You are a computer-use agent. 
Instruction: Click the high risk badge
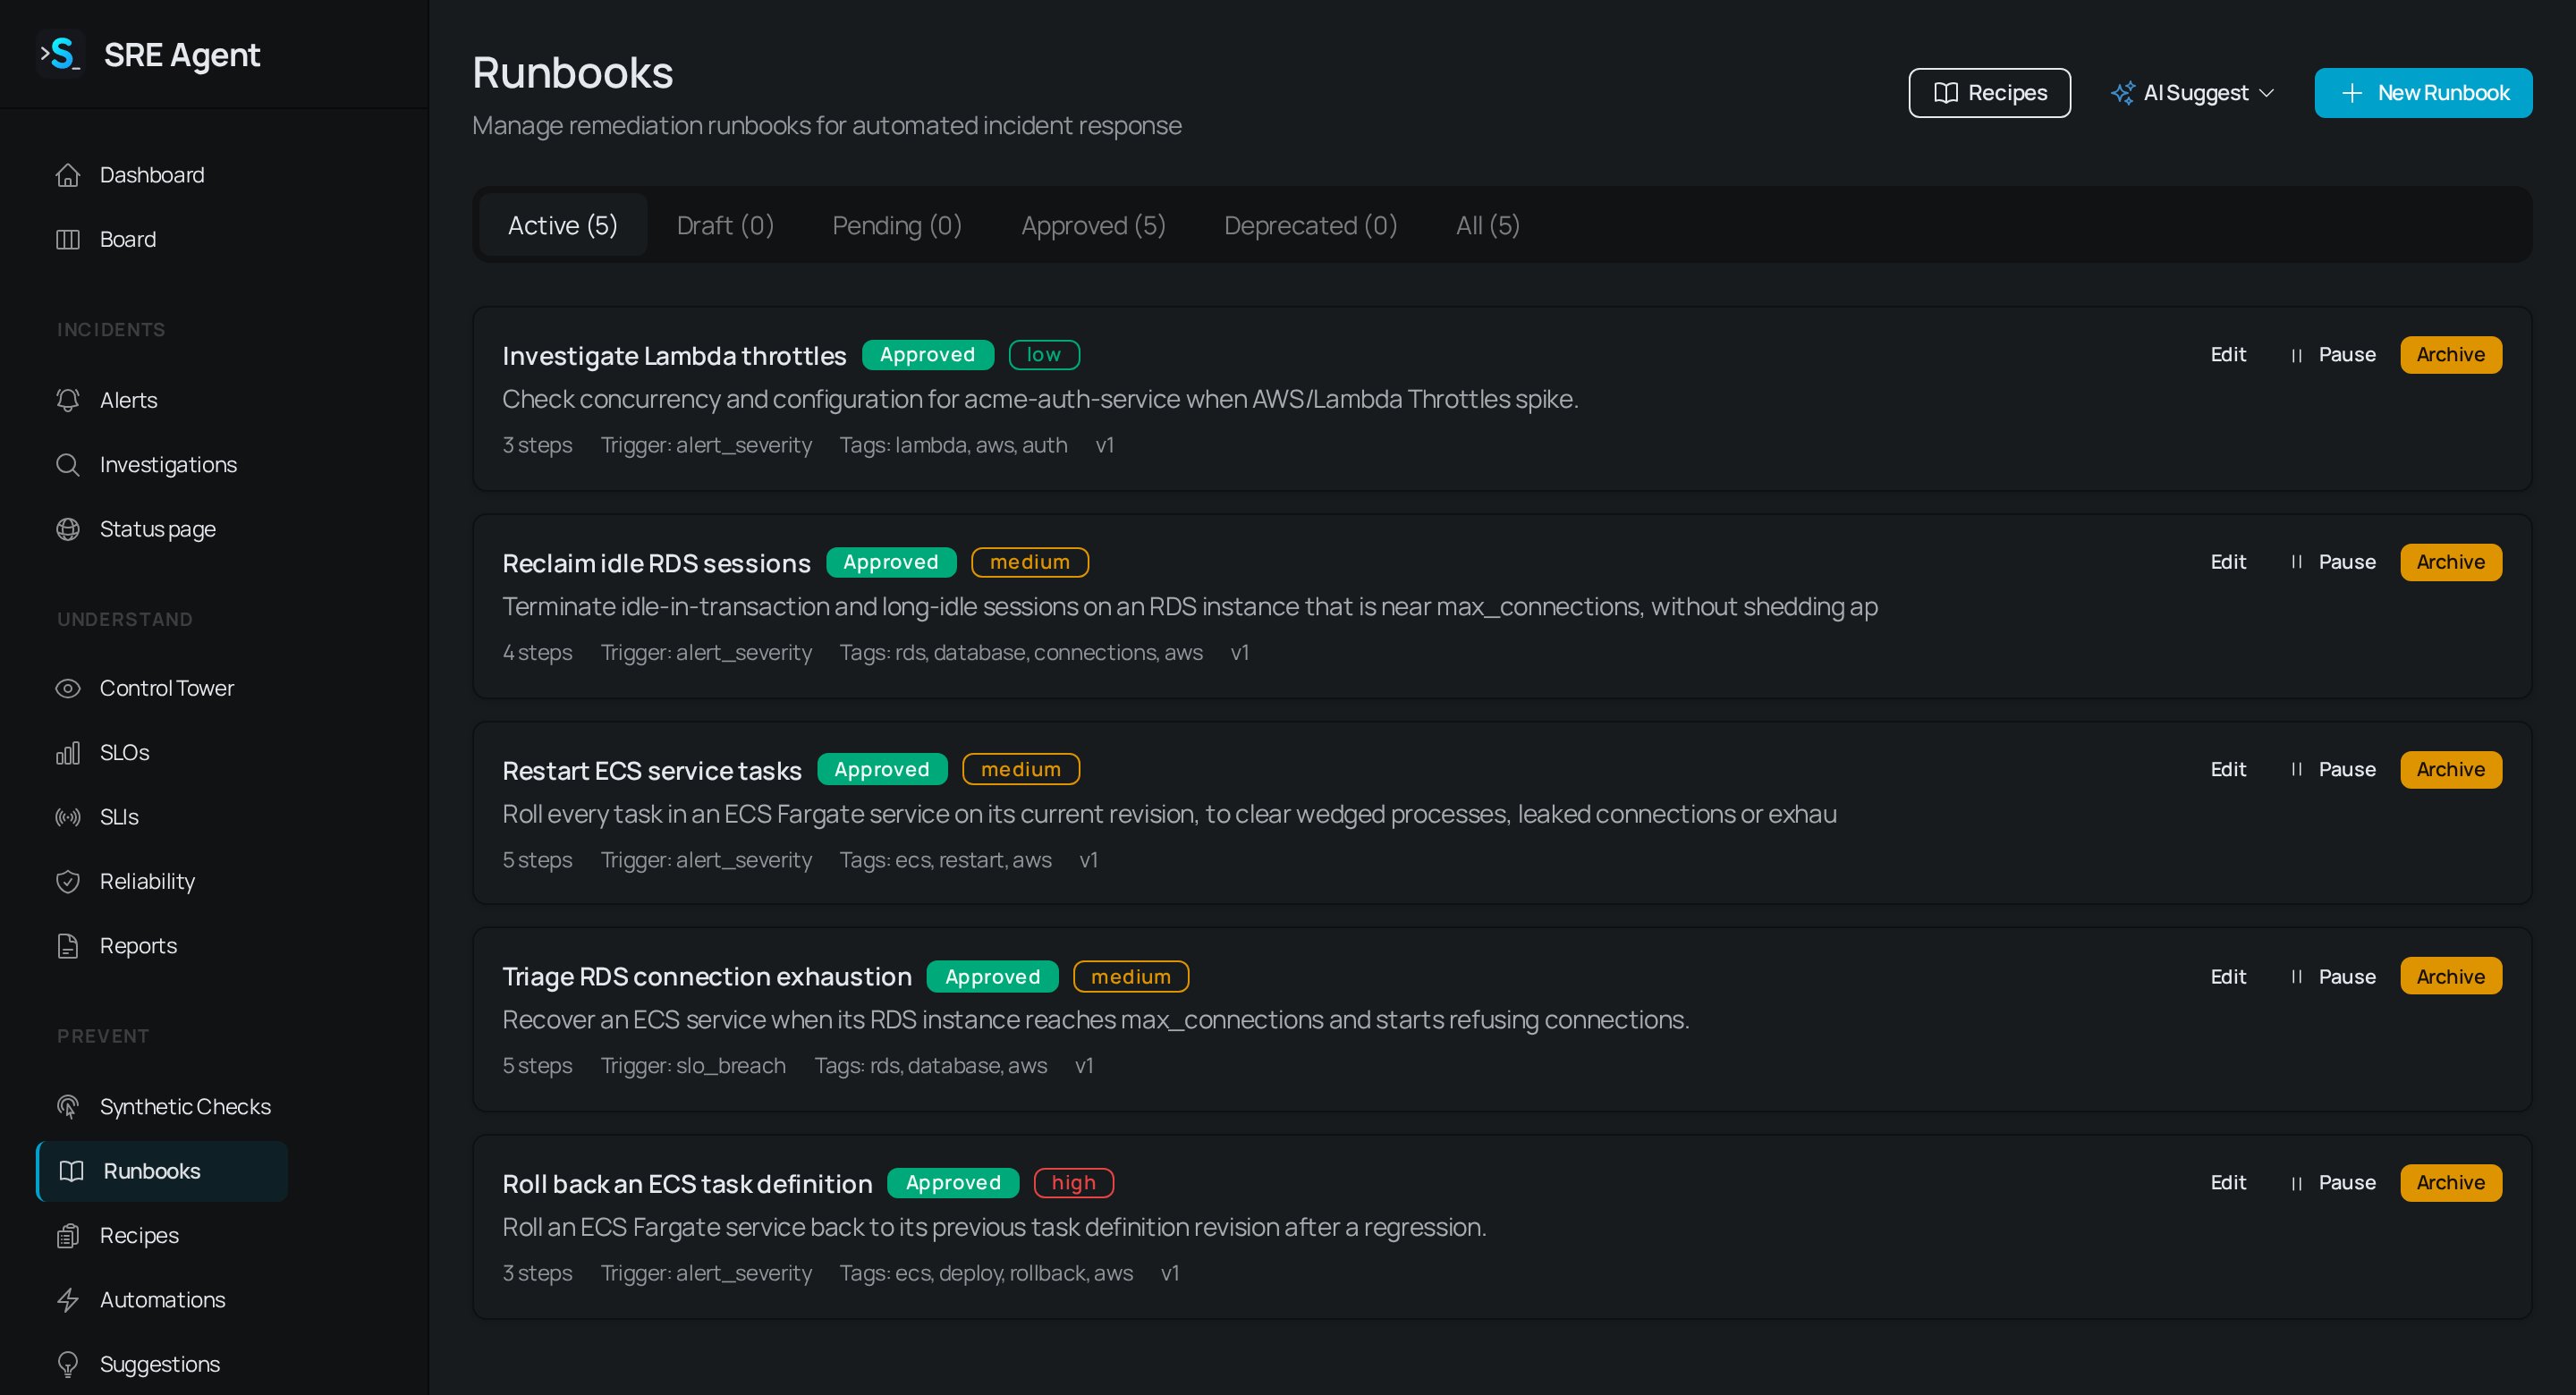[1074, 1183]
